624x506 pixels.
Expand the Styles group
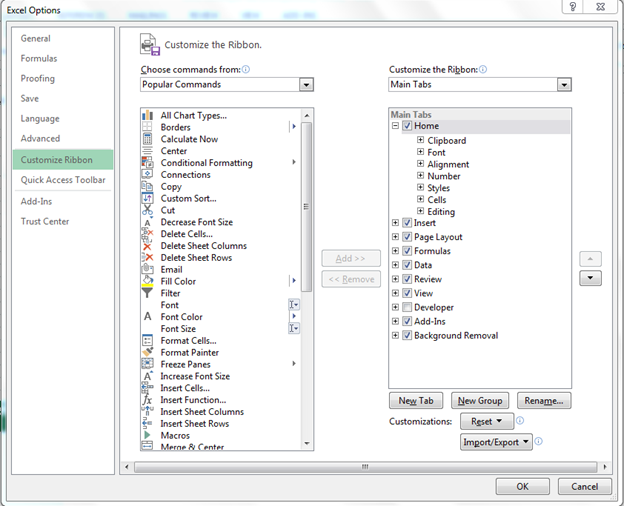420,187
